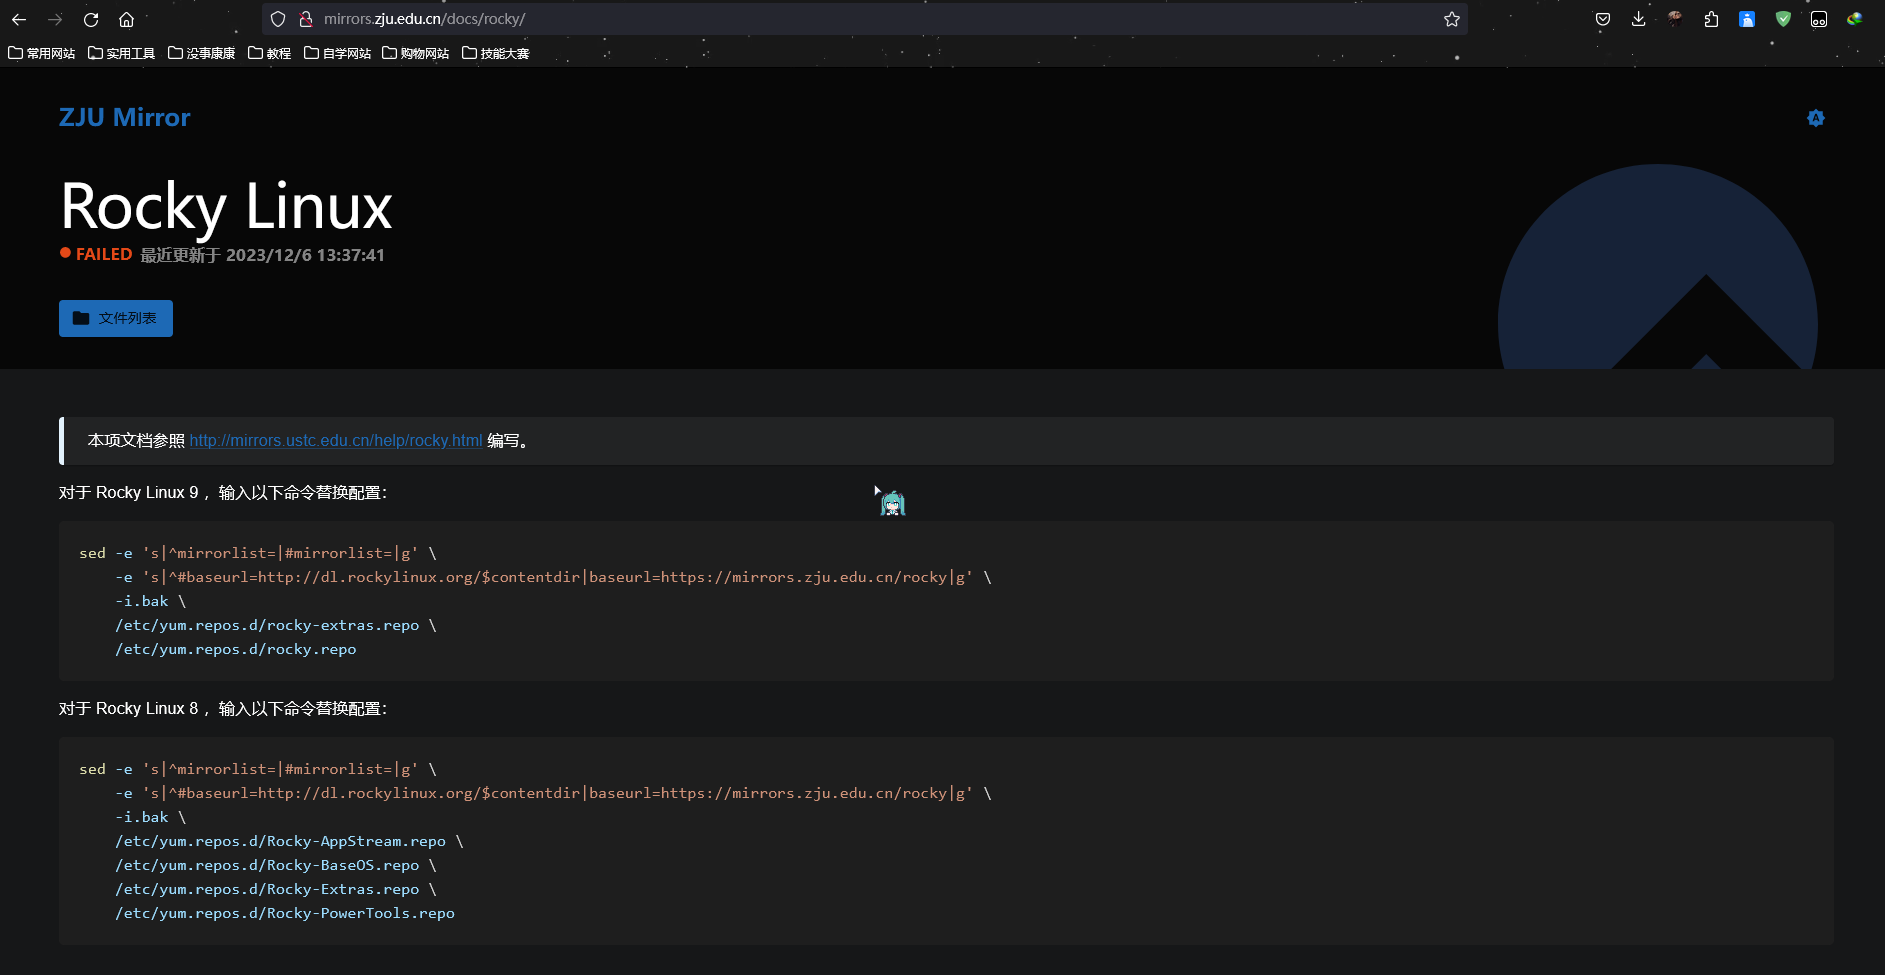Open the 技能大赛 bookmarks folder
Viewport: 1885px width, 975px height.
496,53
